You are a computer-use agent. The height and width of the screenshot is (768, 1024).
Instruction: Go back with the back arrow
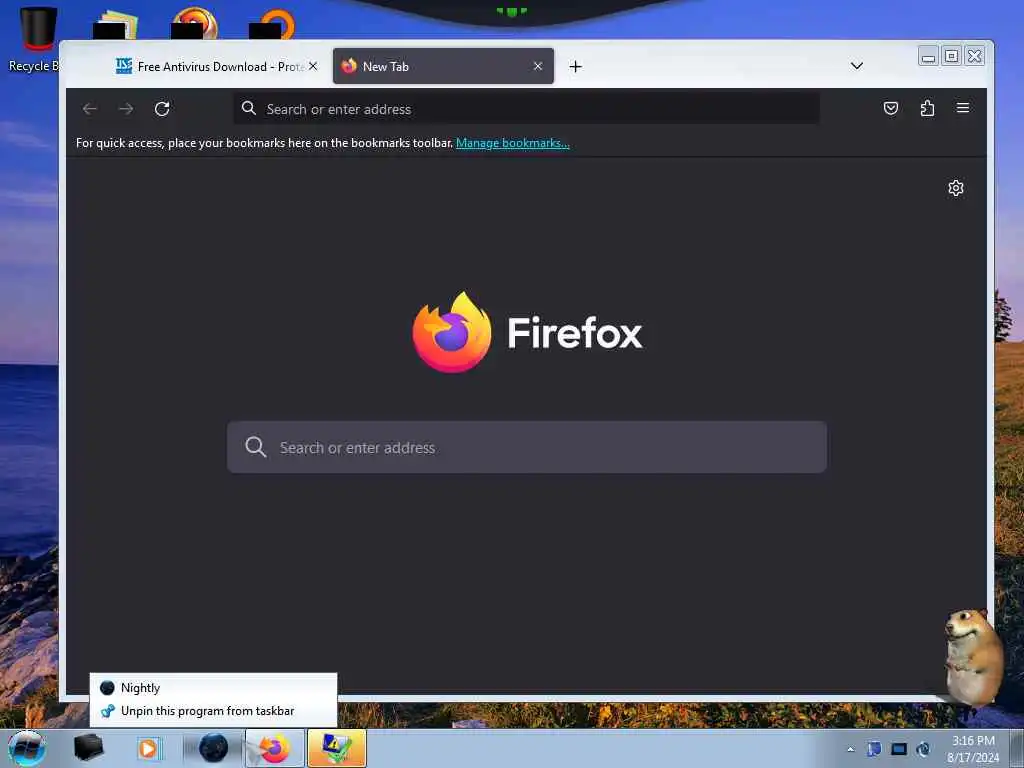90,109
